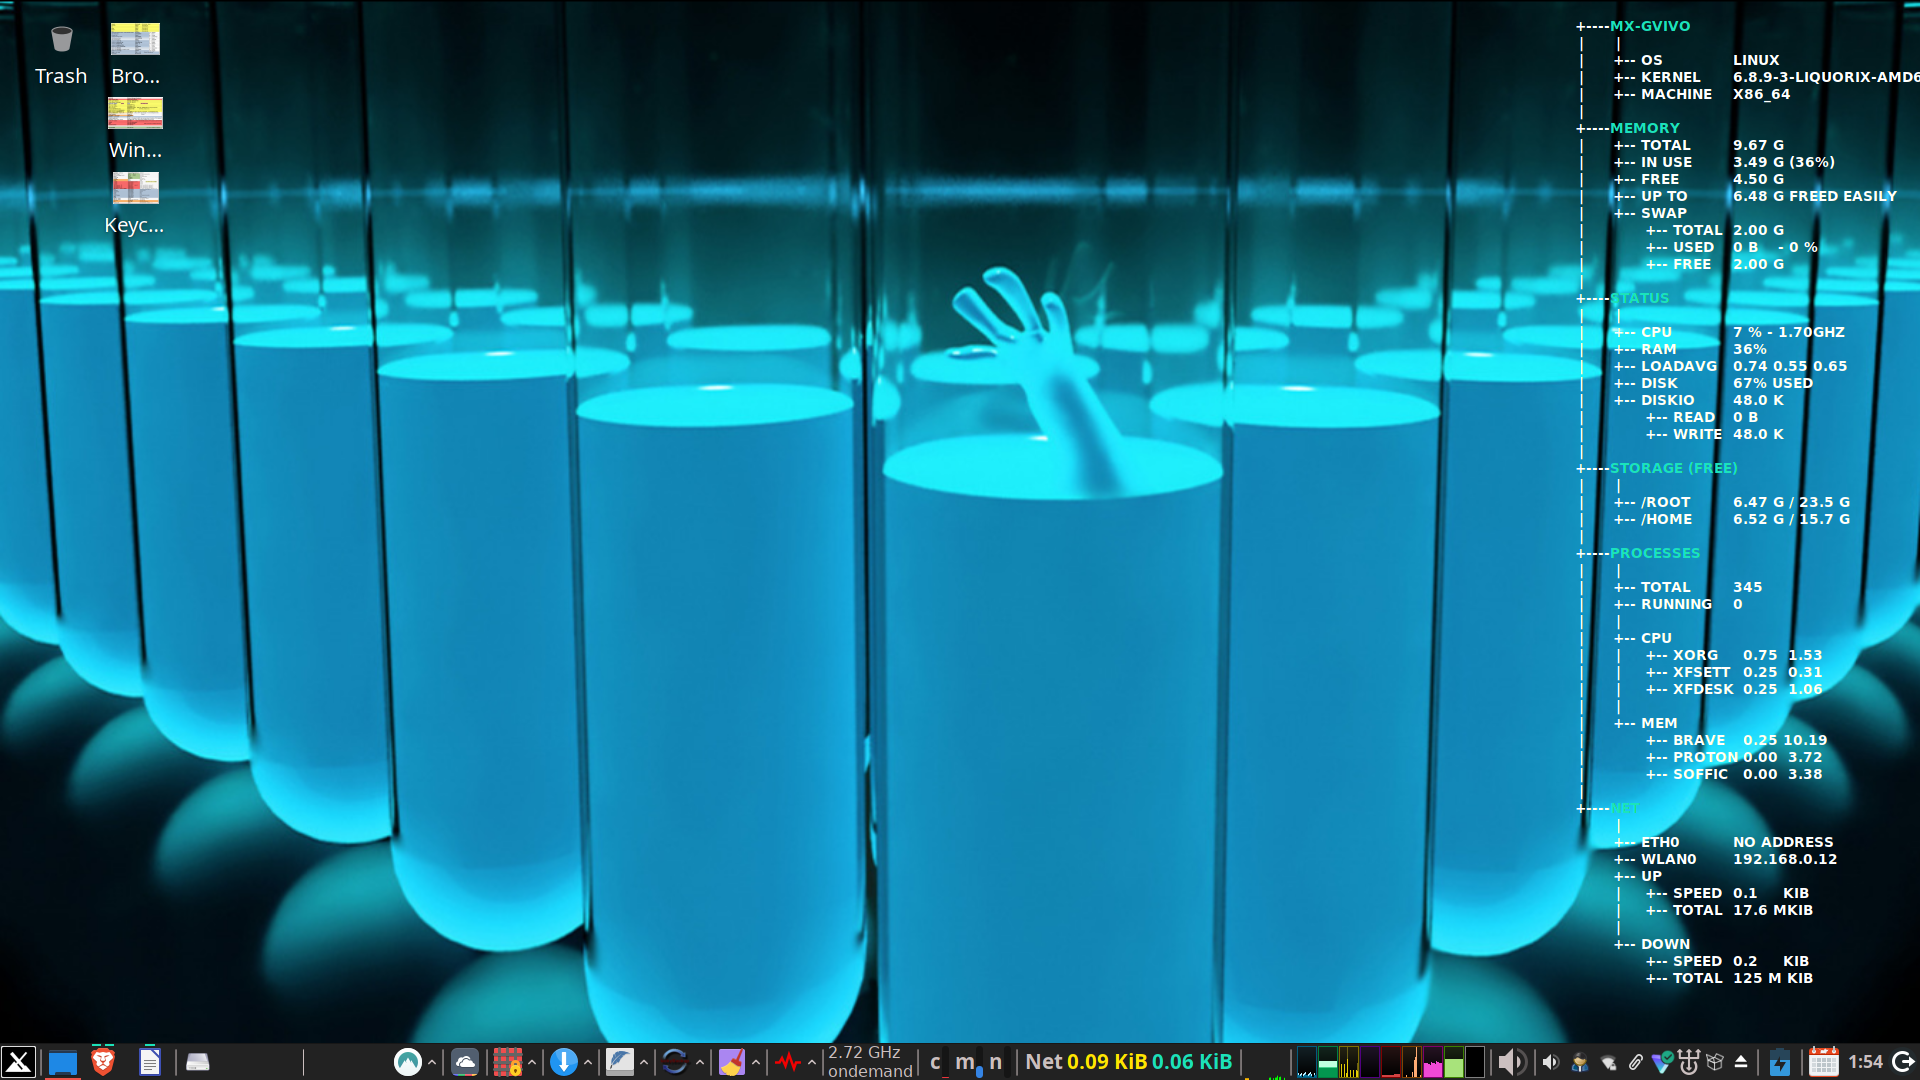Click the orange system load graph
The width and height of the screenshot is (1920, 1080).
pos(1411,1062)
